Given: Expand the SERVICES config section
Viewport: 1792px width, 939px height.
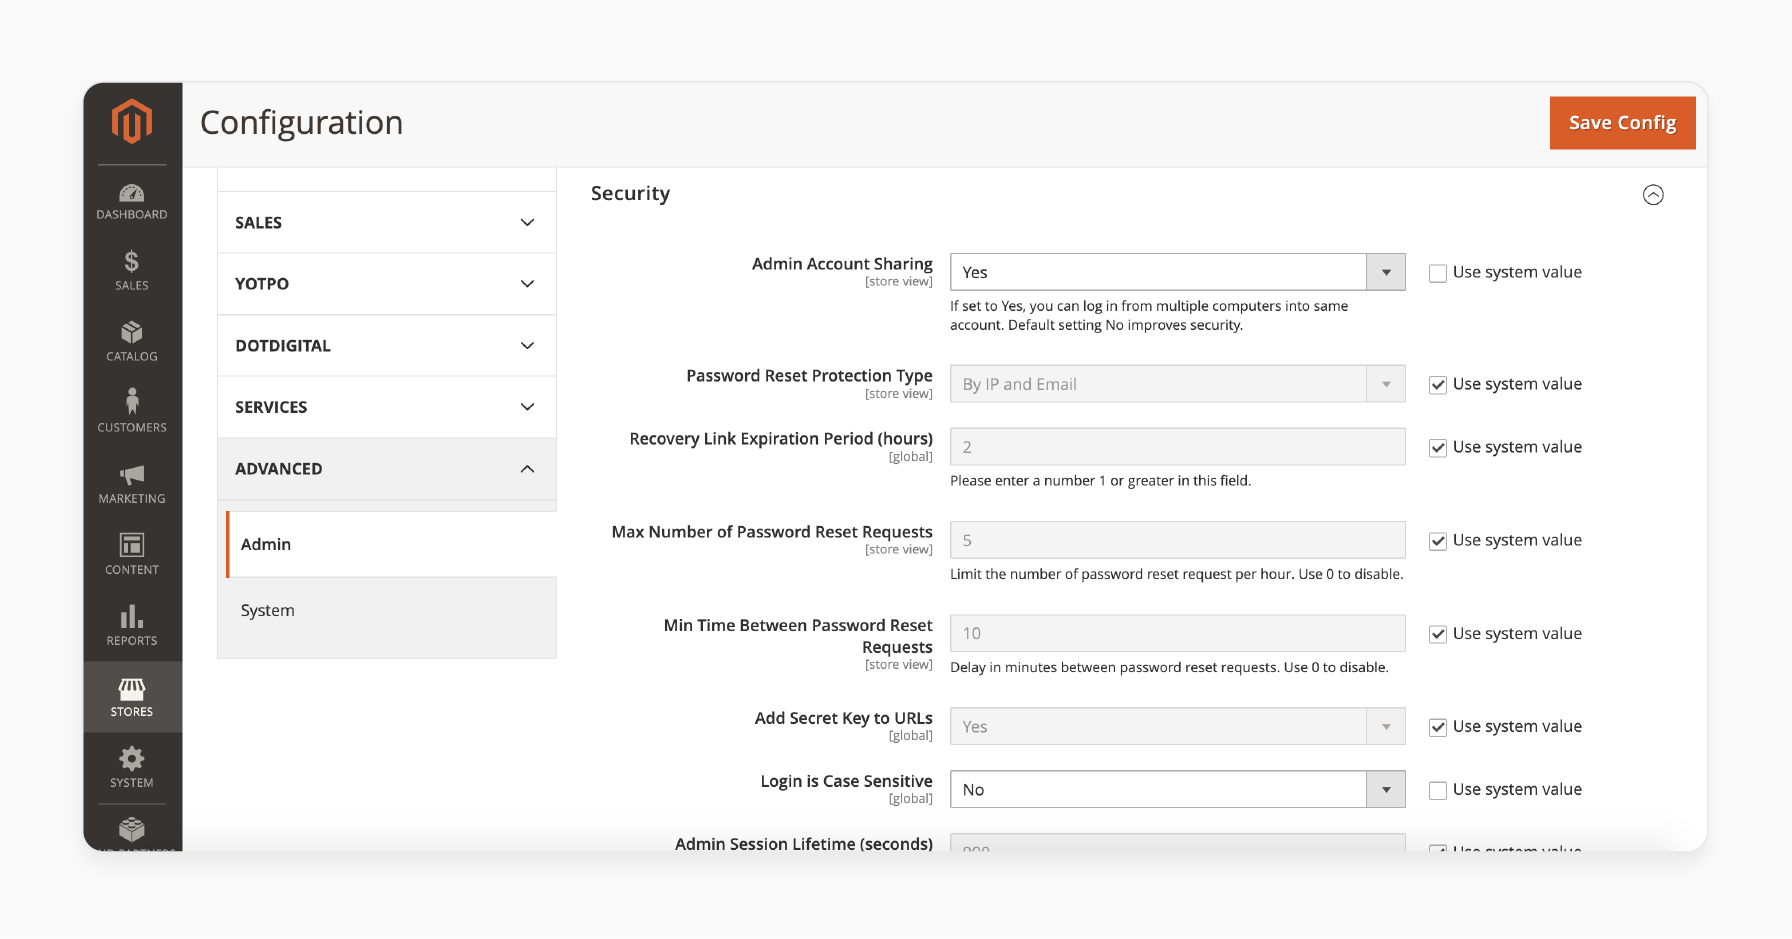Looking at the screenshot, I should pyautogui.click(x=387, y=407).
